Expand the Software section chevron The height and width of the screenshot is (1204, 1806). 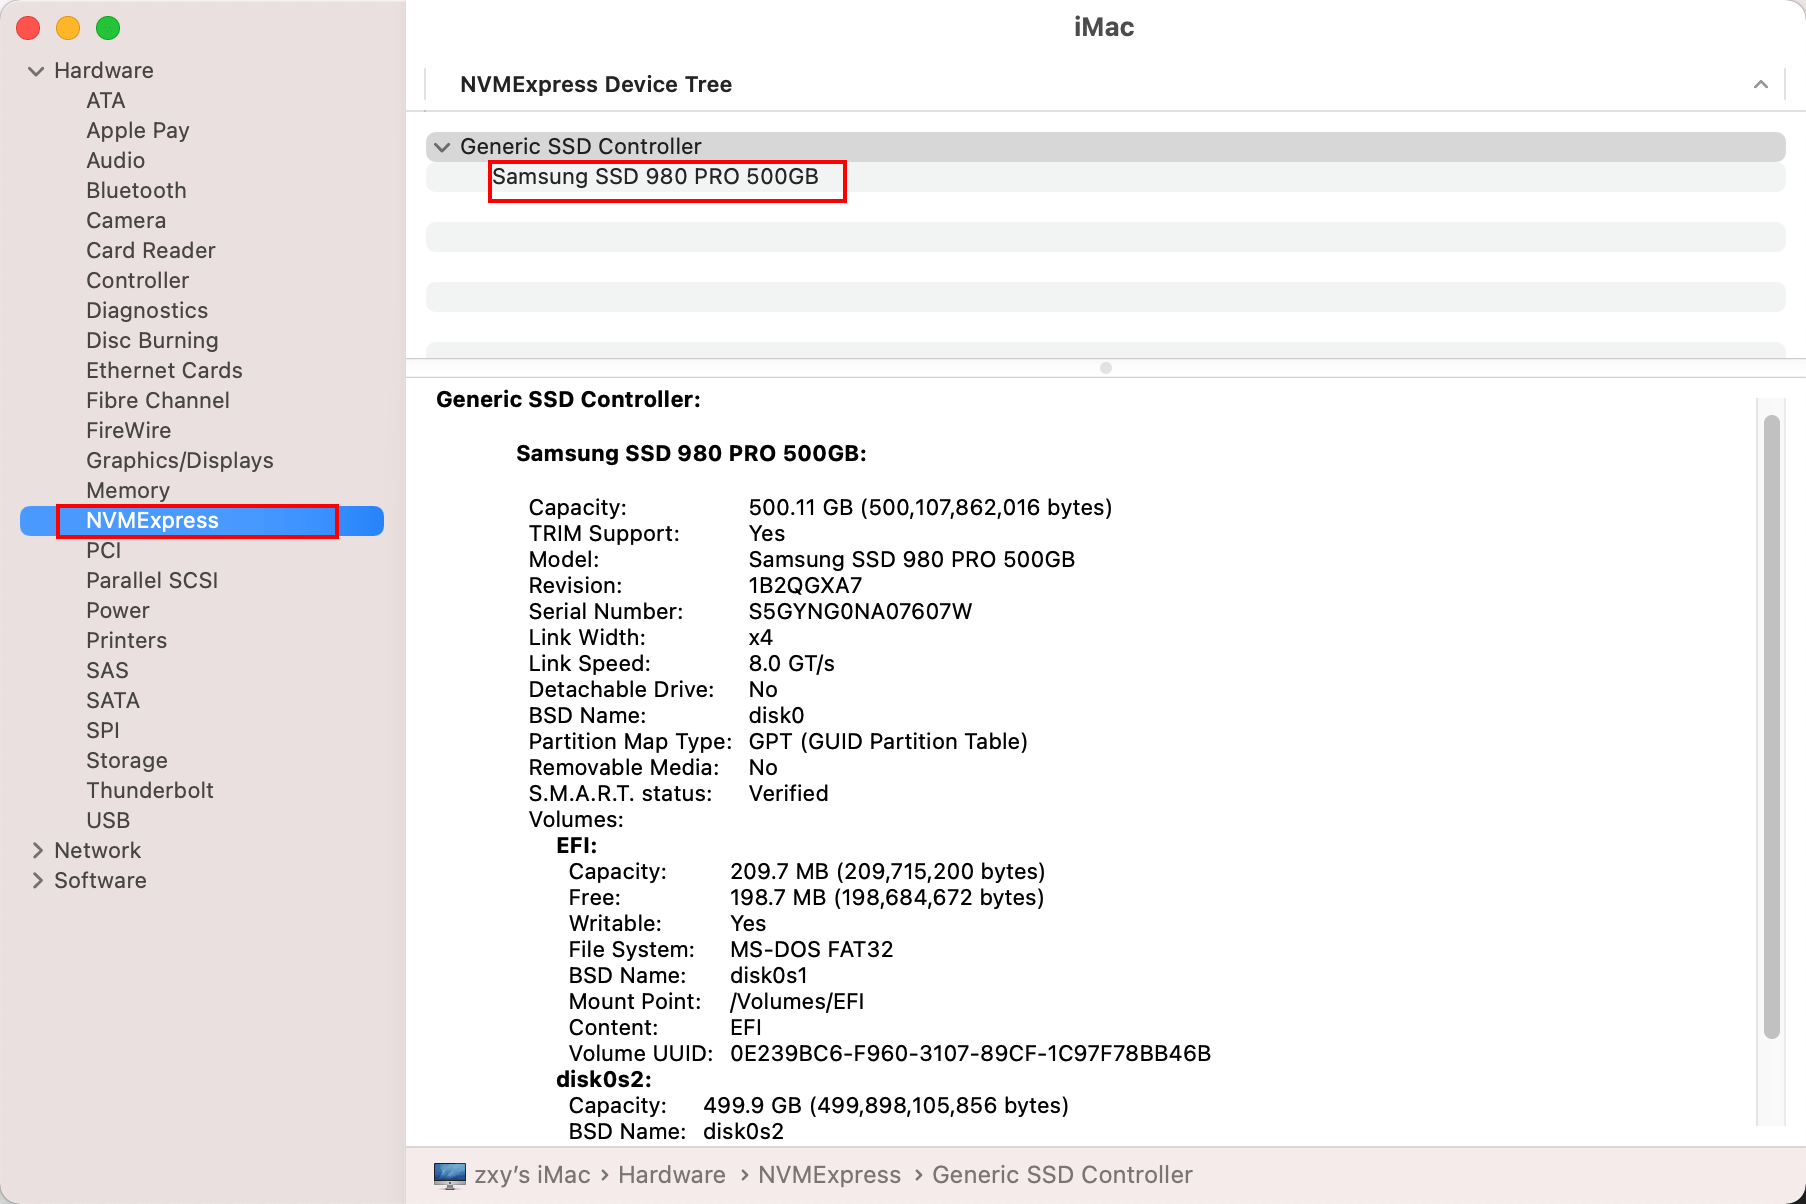pyautogui.click(x=37, y=880)
